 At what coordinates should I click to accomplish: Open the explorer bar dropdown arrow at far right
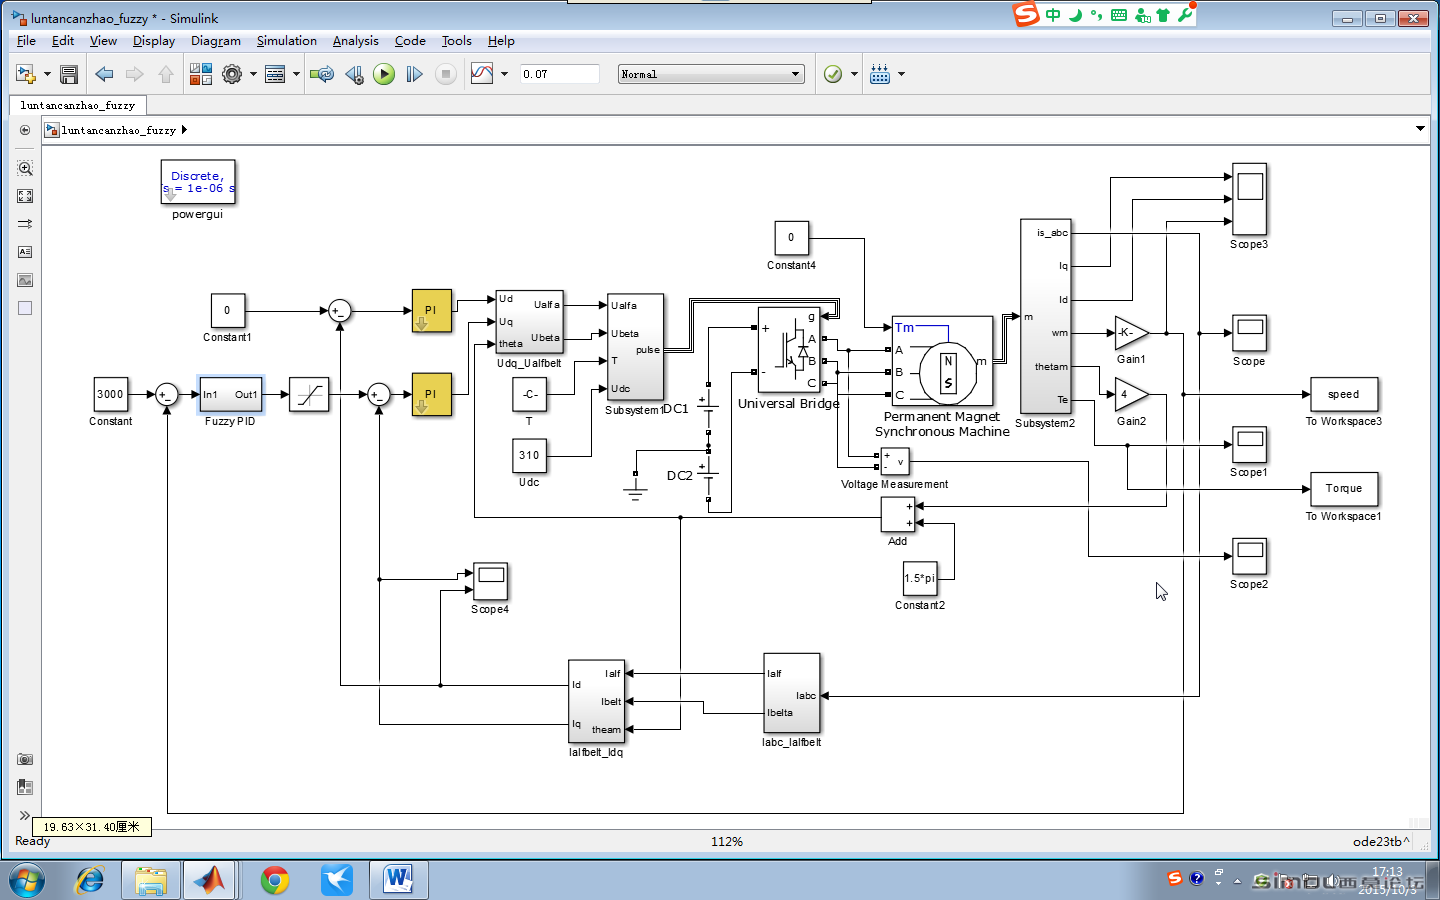1420,129
